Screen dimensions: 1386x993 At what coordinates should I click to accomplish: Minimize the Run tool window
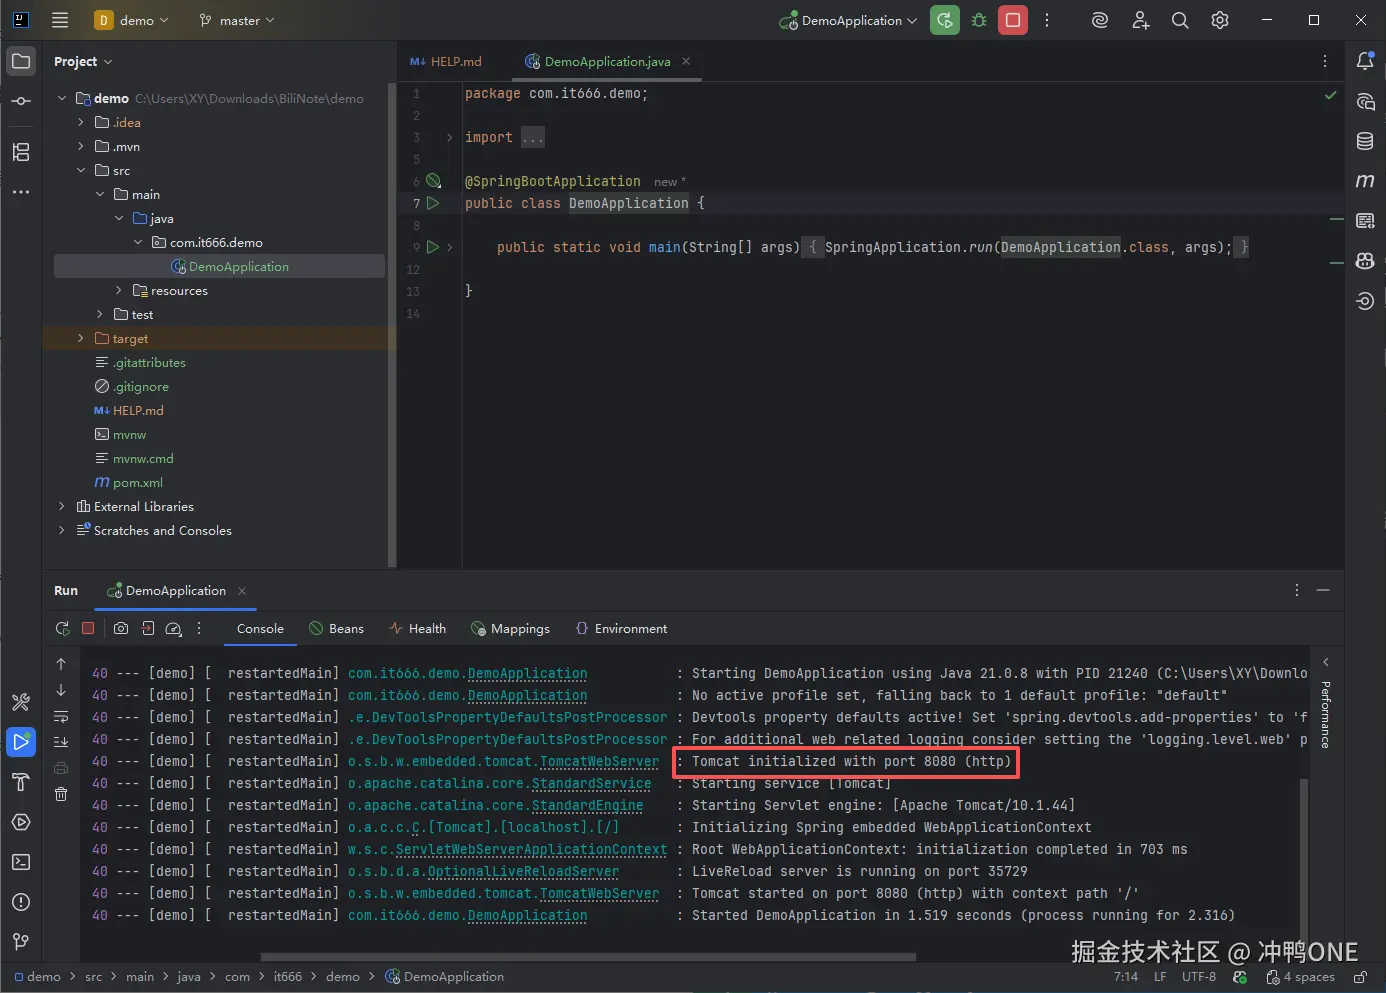(1323, 591)
